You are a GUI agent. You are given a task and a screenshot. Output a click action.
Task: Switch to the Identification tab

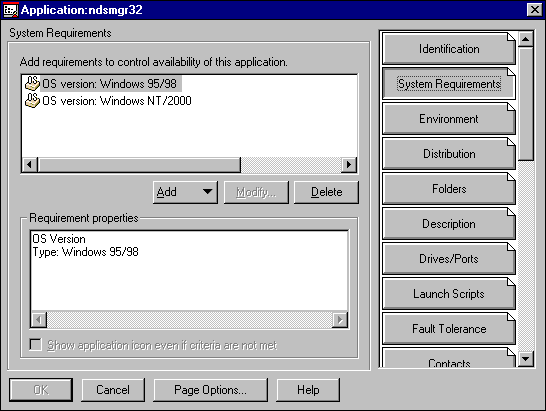click(448, 49)
